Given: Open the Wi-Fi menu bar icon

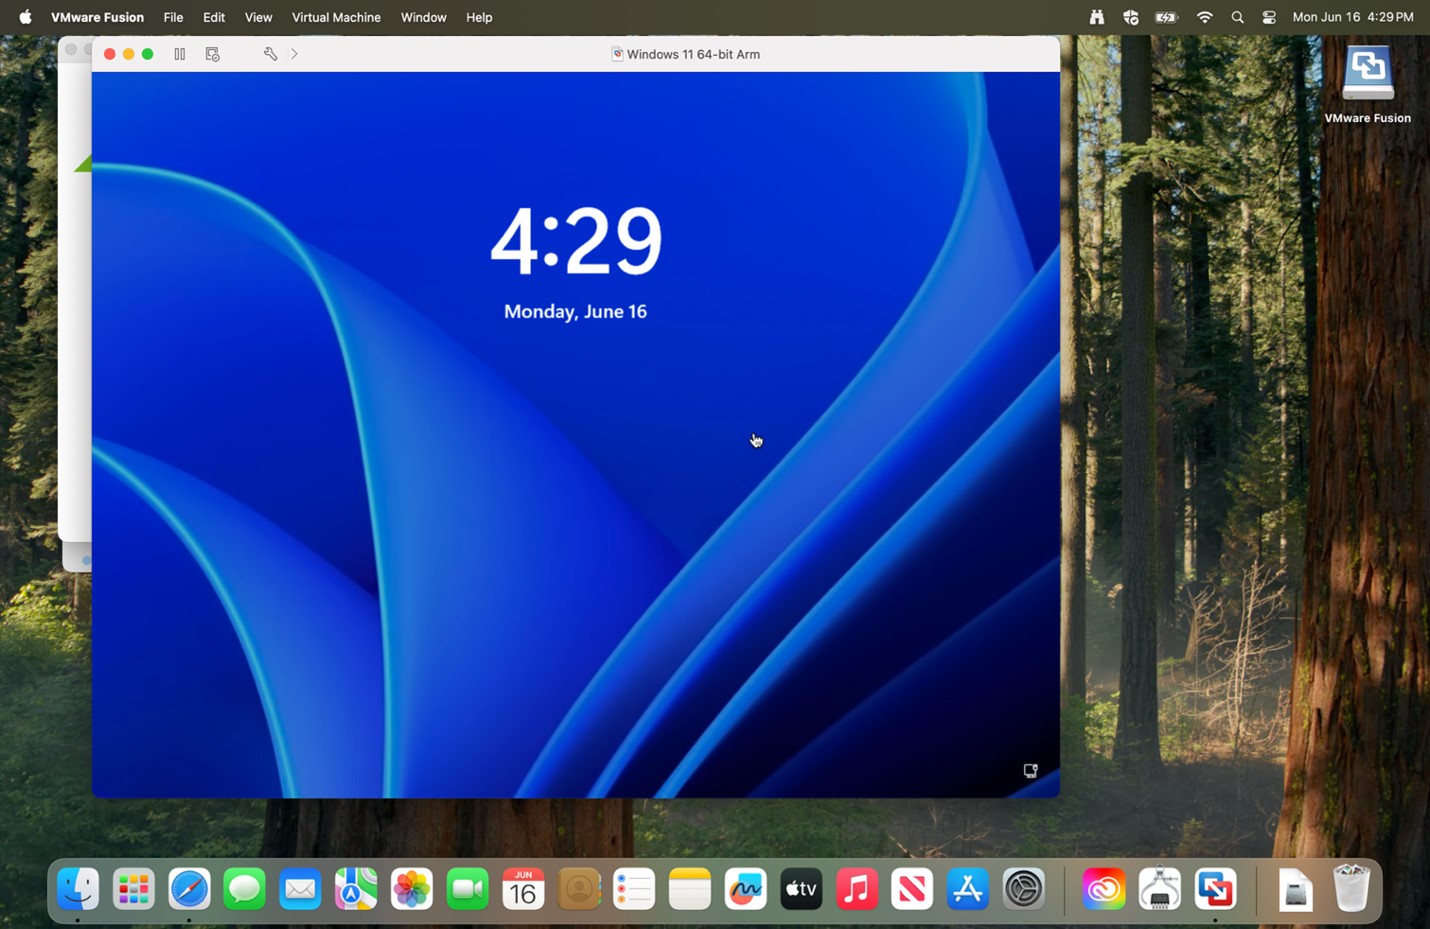Looking at the screenshot, I should click(x=1205, y=17).
